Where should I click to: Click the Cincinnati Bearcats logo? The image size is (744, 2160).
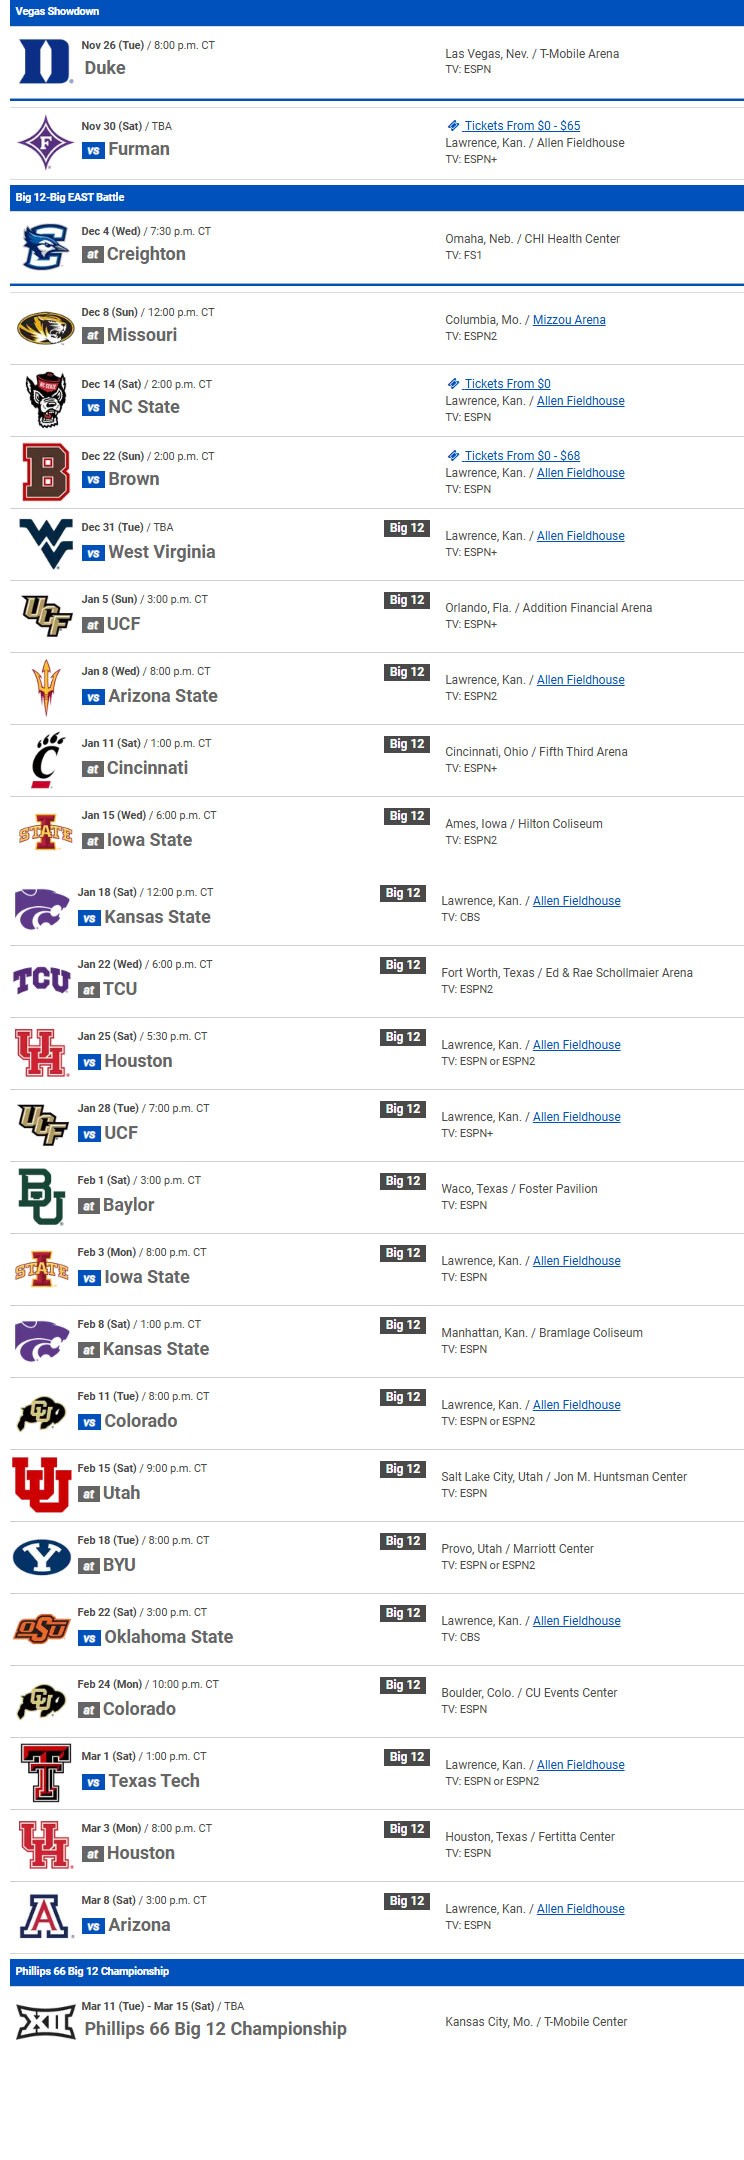click(x=46, y=760)
